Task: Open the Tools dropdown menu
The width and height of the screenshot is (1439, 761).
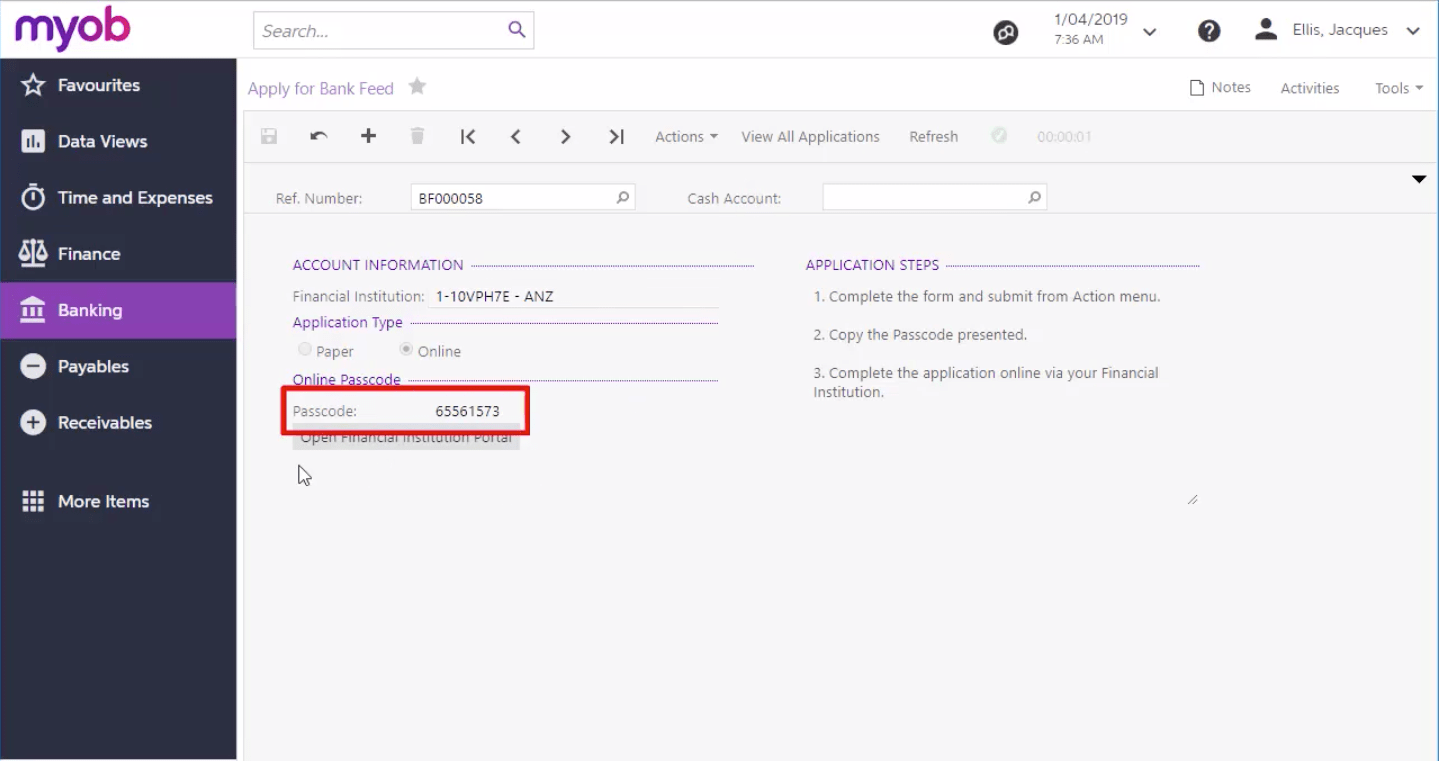Action: point(1398,88)
